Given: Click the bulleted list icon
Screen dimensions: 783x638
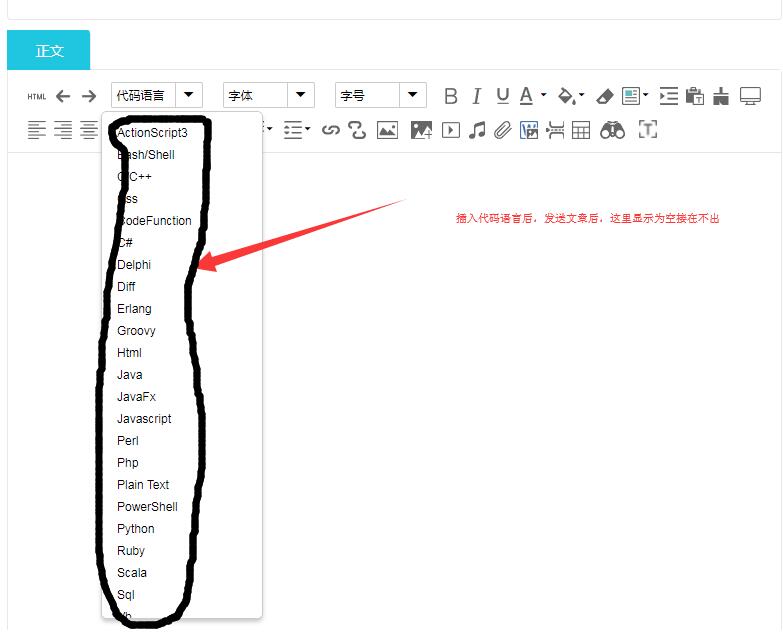Looking at the screenshot, I should pyautogui.click(x=293, y=130).
